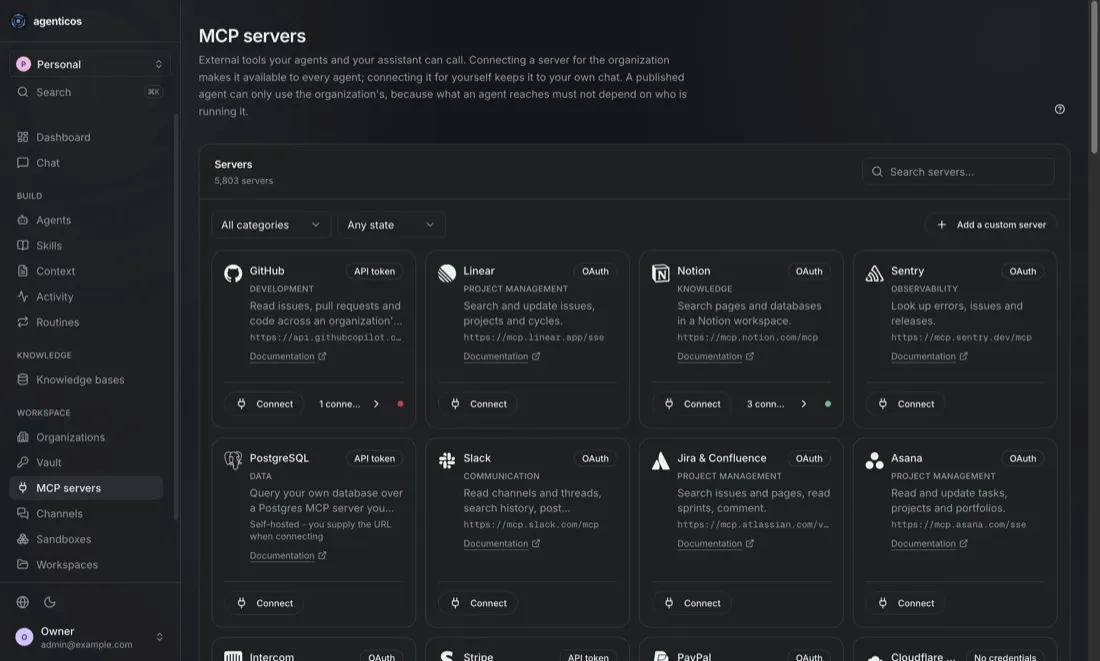Click the Intercom logo on its card
1100x661 pixels.
233,656
